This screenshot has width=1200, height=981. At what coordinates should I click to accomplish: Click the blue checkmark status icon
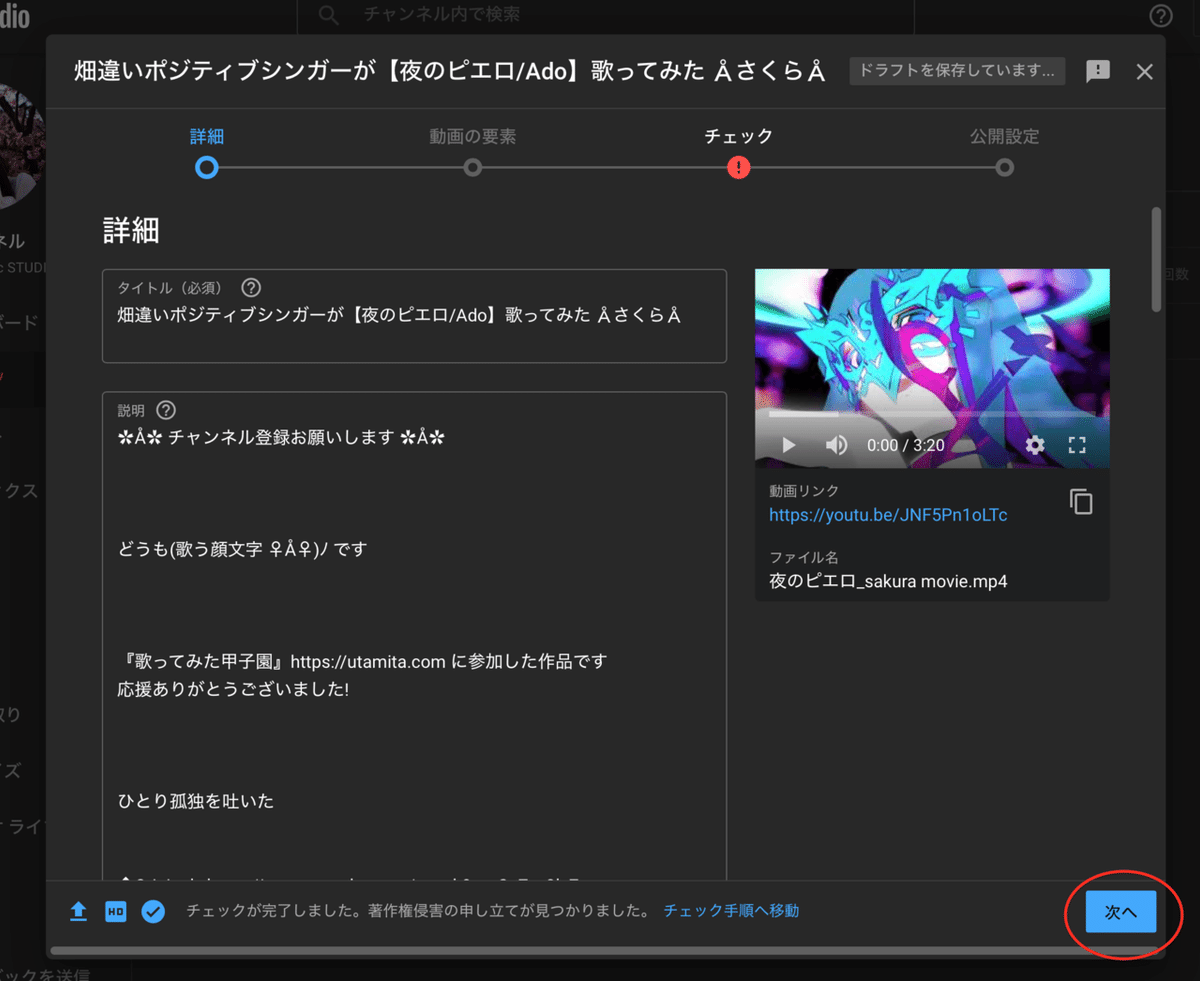click(153, 911)
